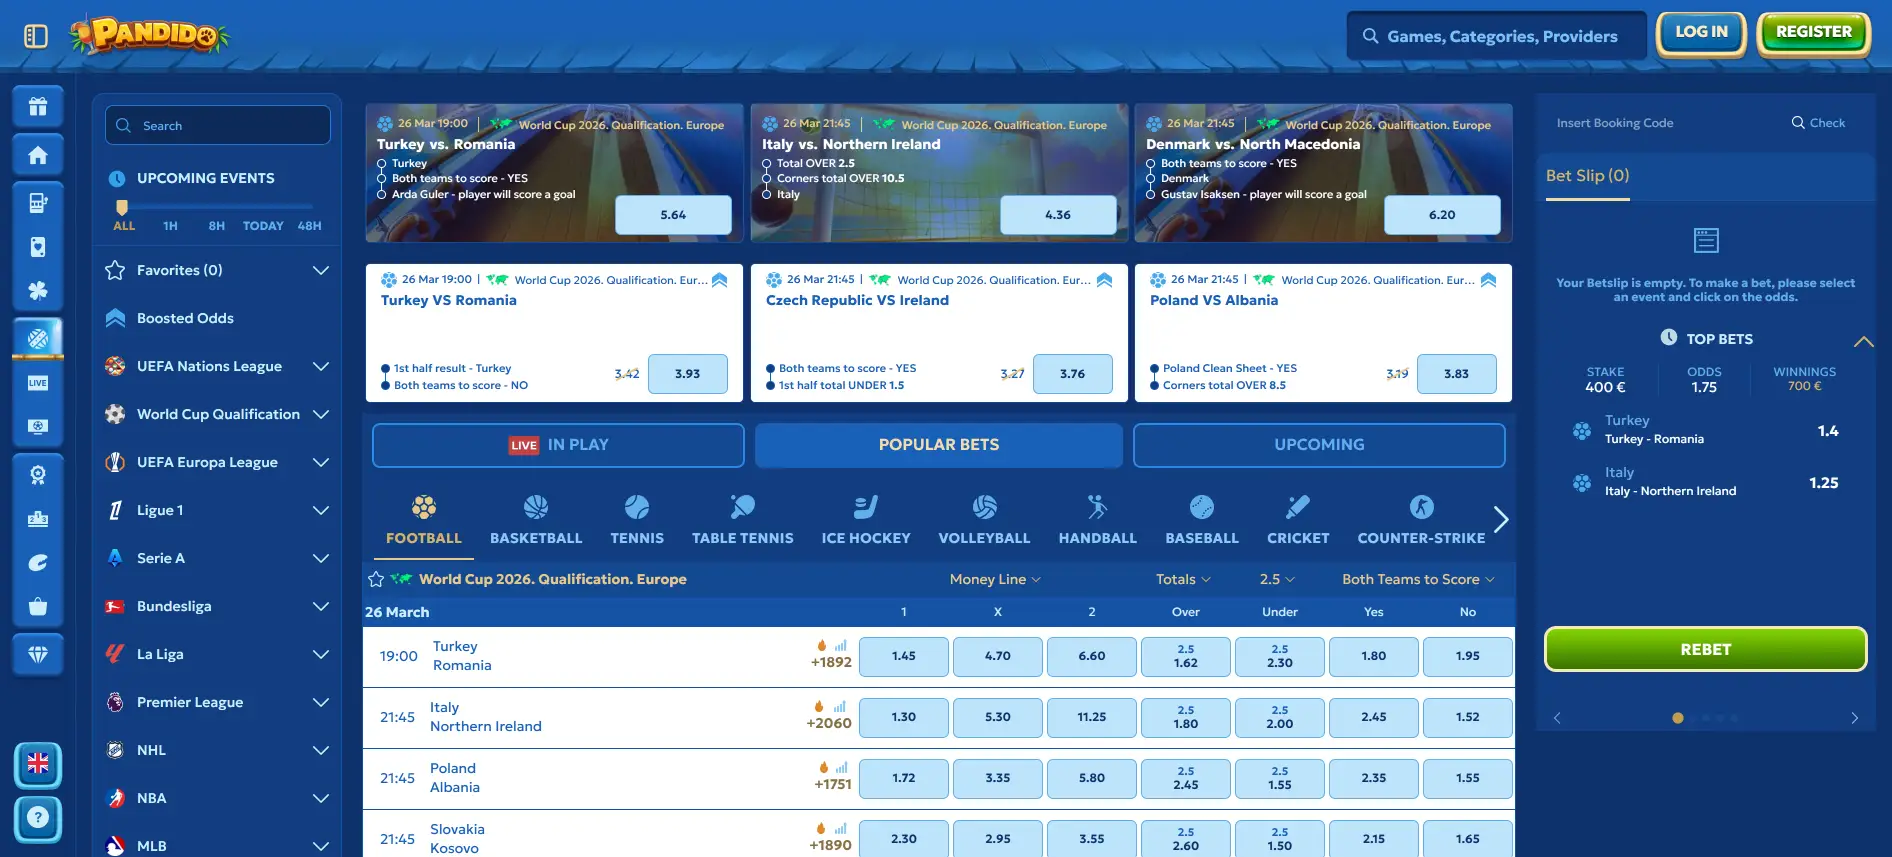
Task: Open the help question mark icon
Action: (38, 819)
